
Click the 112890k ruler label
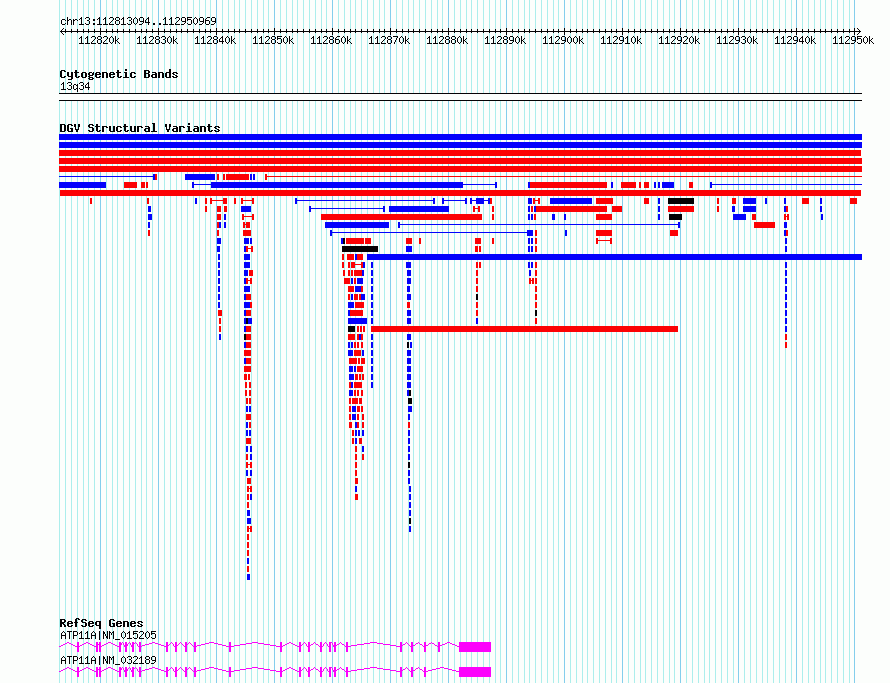click(x=505, y=40)
